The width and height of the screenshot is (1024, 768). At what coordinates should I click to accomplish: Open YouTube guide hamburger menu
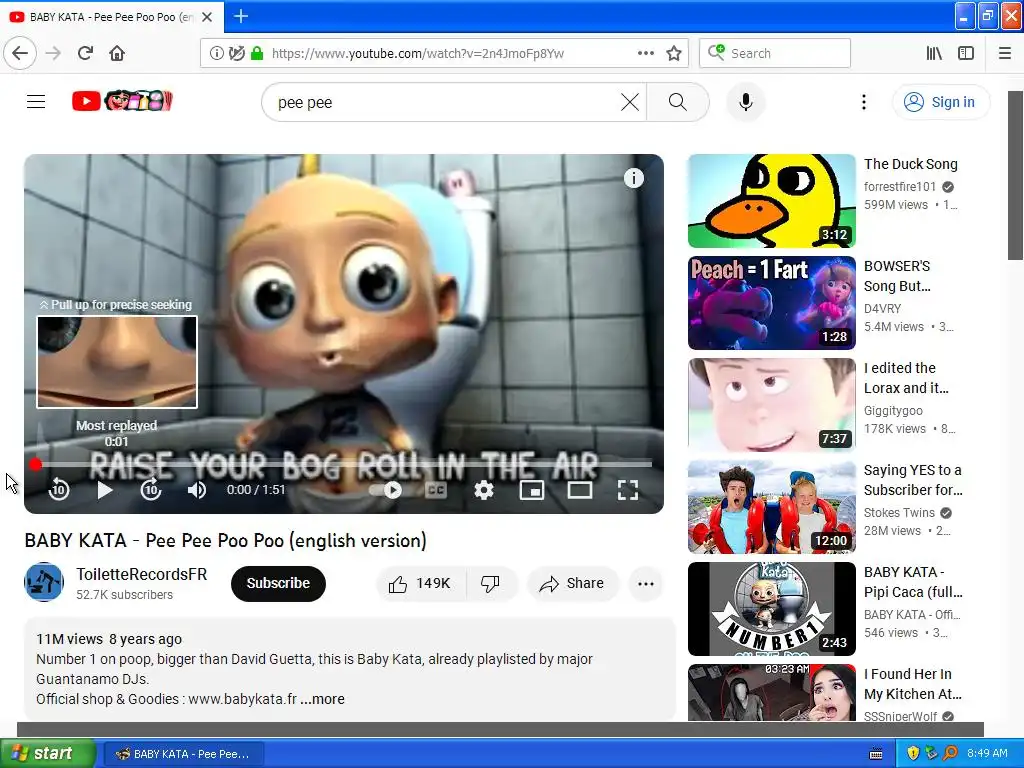click(x=36, y=102)
